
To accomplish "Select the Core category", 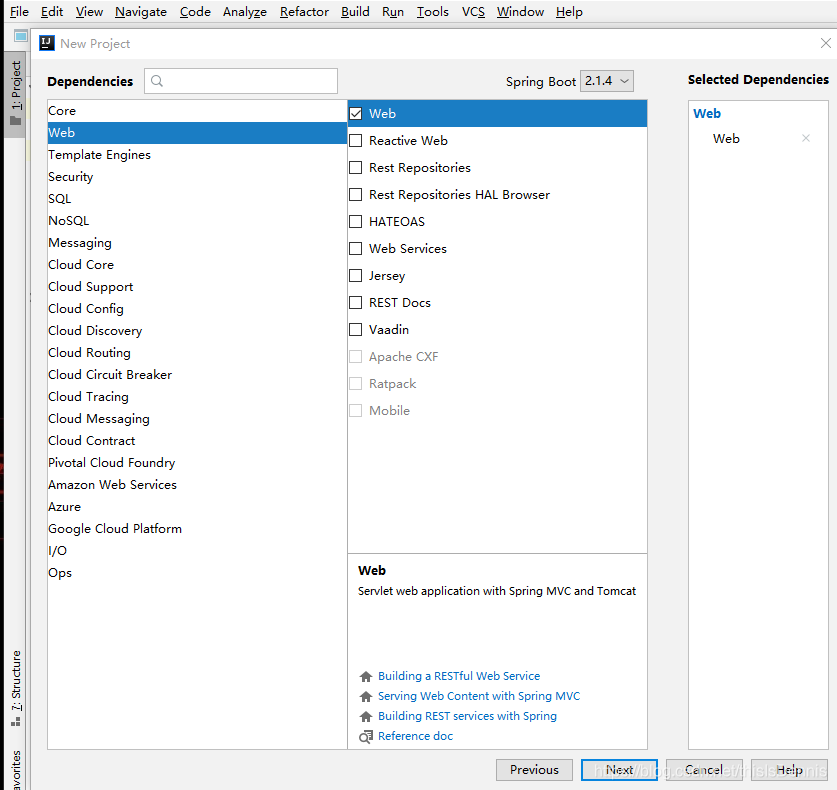I will 197,111.
